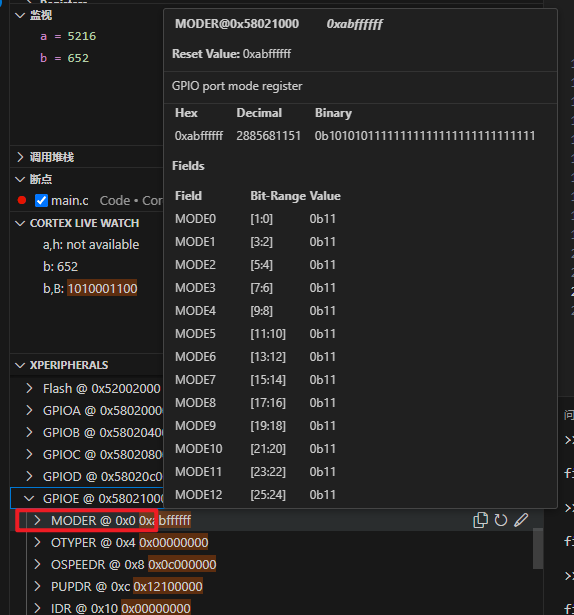This screenshot has width=574, height=615.
Task: Edit the MODER register value with pencil icon
Action: [x=521, y=520]
